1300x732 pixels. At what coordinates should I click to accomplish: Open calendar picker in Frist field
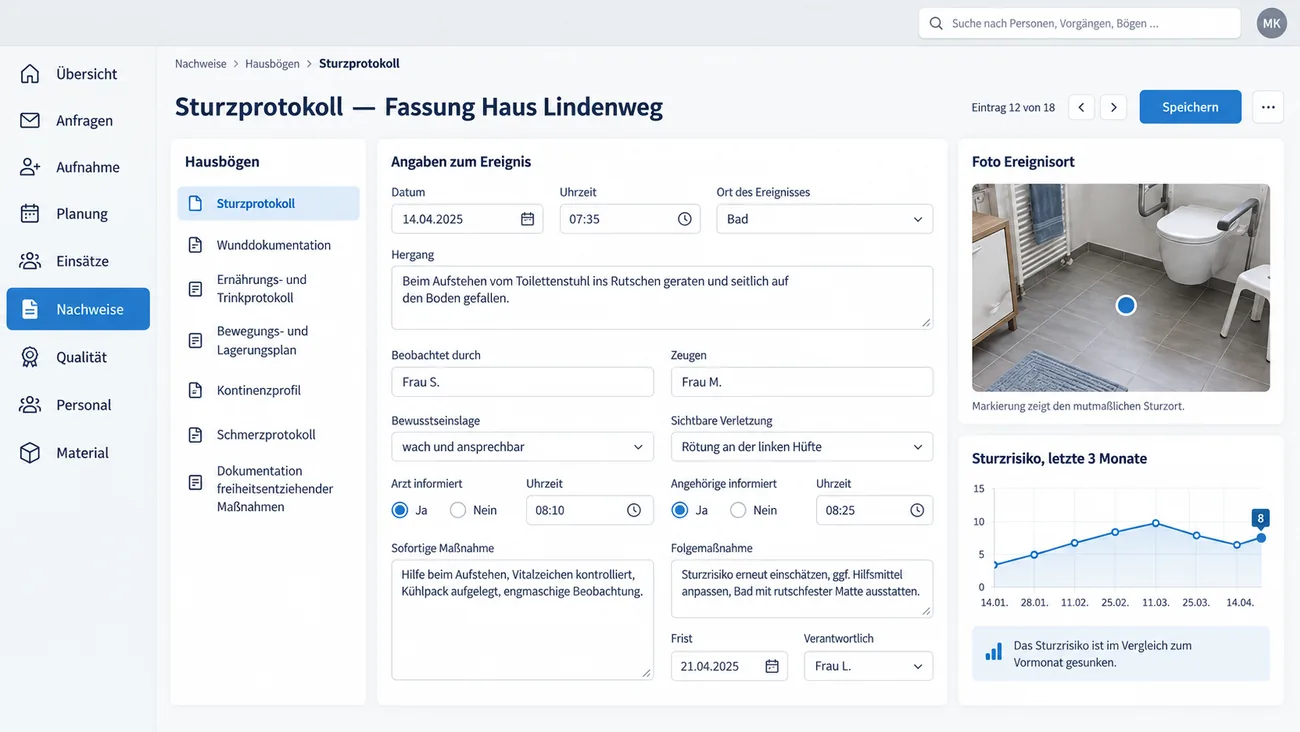[x=772, y=666]
